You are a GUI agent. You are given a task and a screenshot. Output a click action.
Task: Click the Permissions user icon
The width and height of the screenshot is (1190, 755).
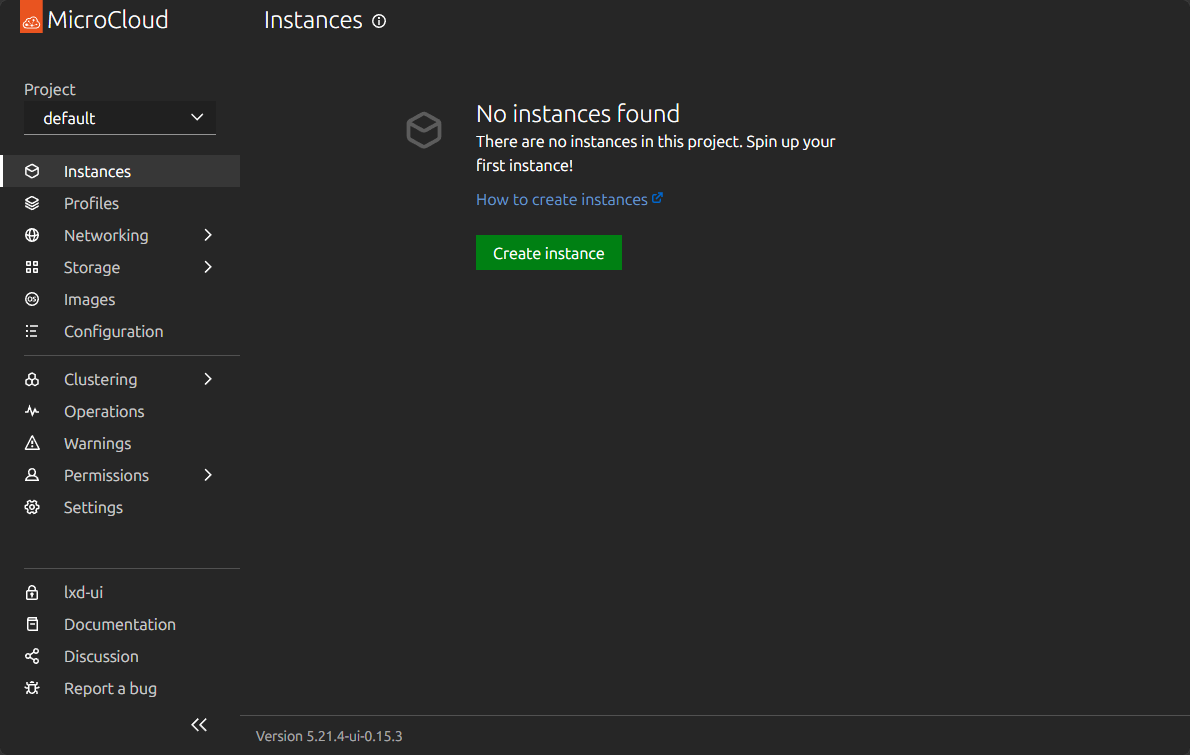(32, 475)
